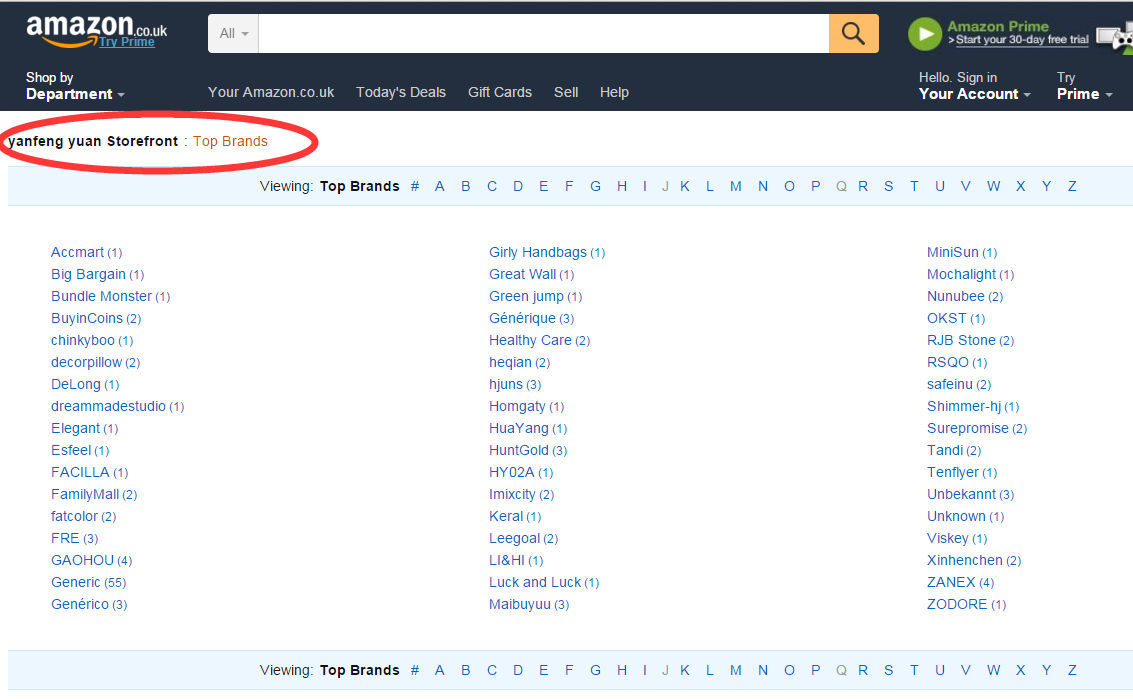Image resolution: width=1133 pixels, height=699 pixels.
Task: Open GAOHOU brand link
Action: click(82, 560)
